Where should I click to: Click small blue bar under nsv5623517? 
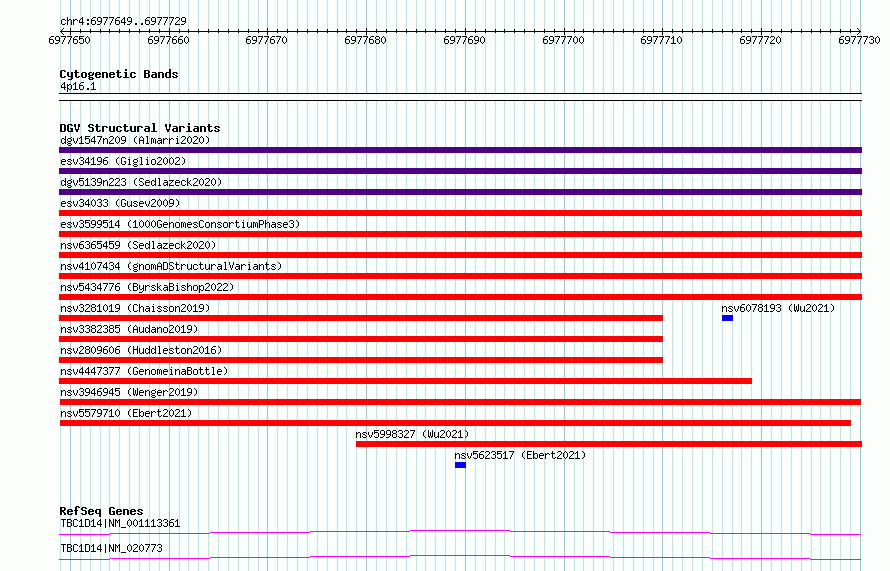460,465
